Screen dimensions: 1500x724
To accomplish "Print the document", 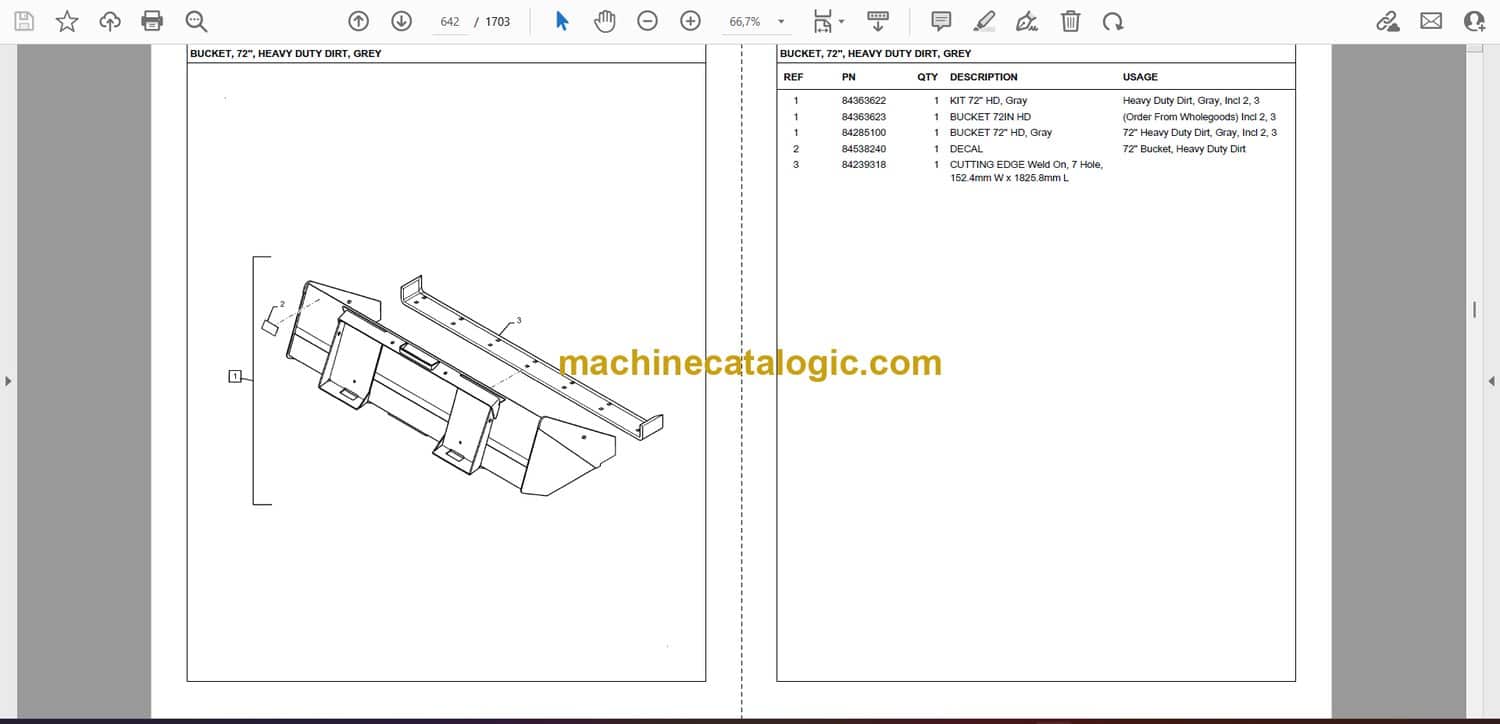I will pyautogui.click(x=152, y=21).
